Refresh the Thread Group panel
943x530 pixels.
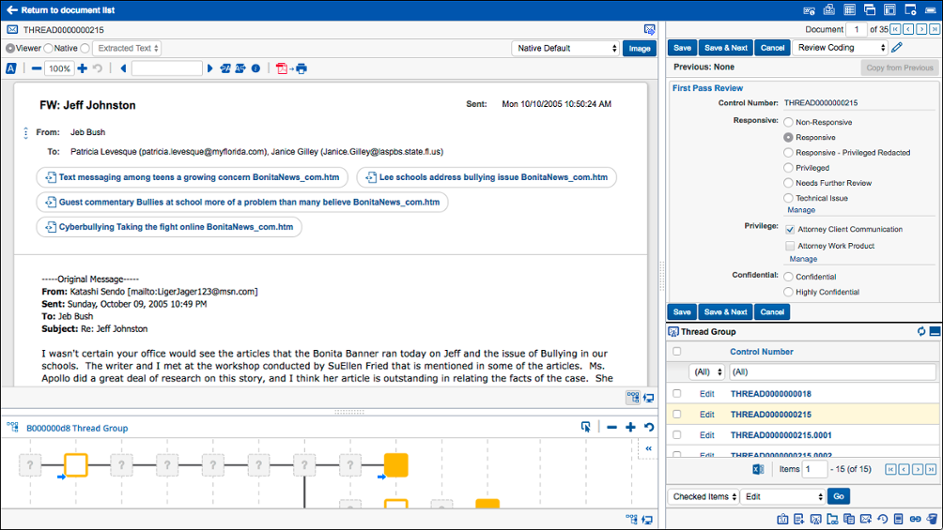pyautogui.click(x=921, y=331)
